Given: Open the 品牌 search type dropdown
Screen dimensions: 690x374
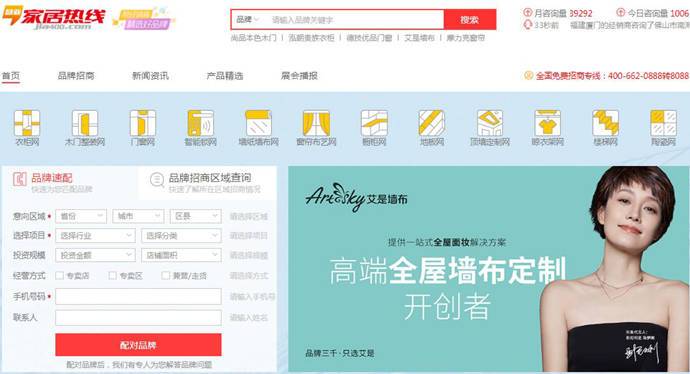Looking at the screenshot, I should click(x=248, y=19).
